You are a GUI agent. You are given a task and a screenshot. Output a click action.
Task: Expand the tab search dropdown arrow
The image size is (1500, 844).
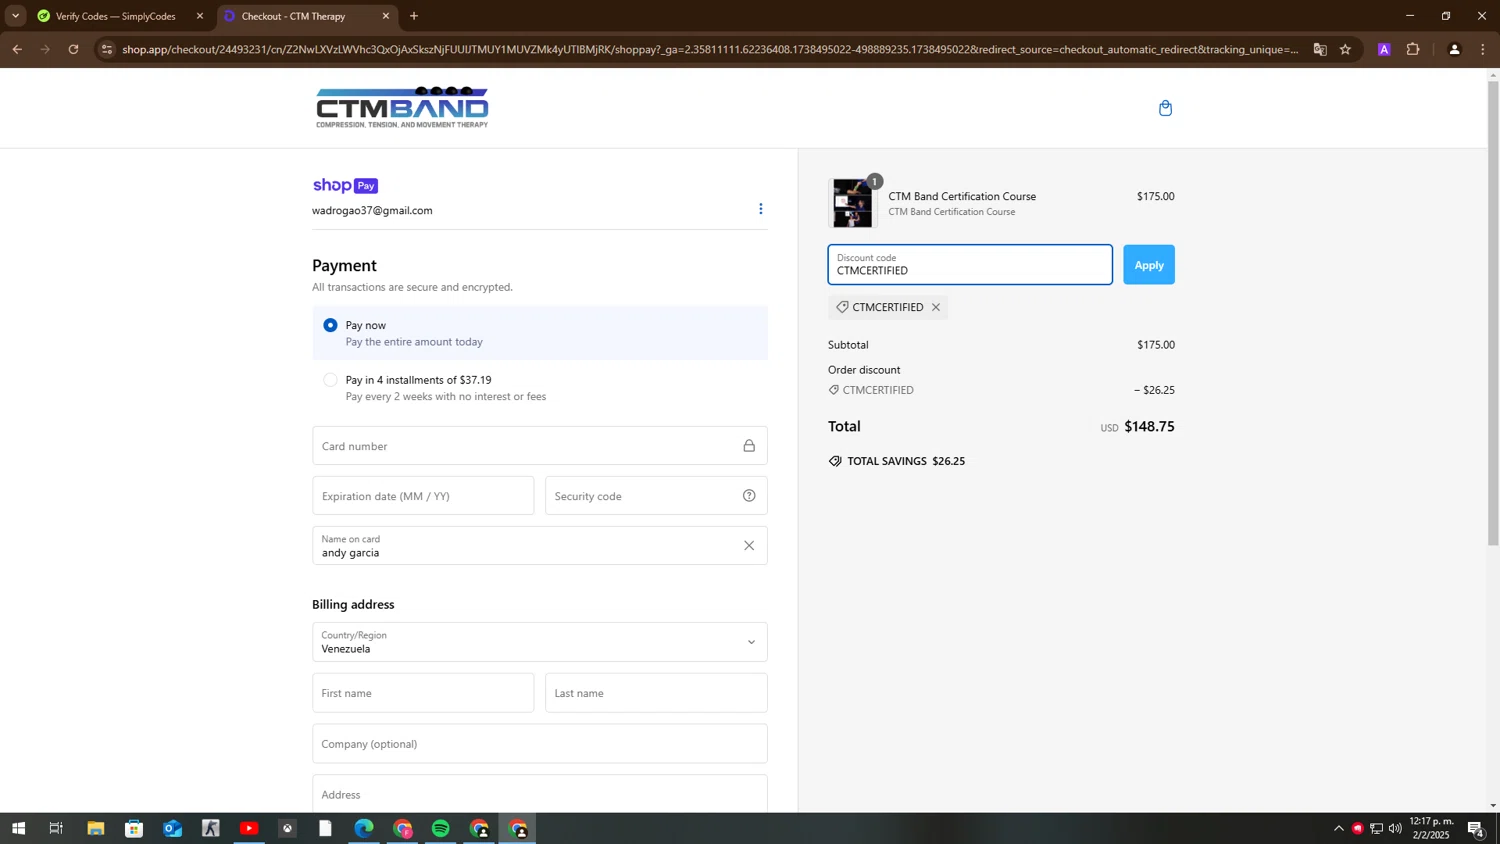tap(15, 16)
